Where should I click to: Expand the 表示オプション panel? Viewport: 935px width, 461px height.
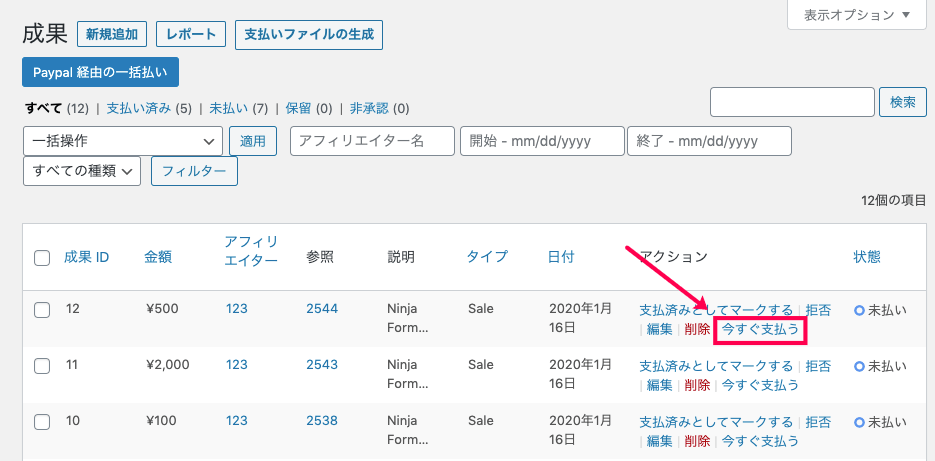tap(859, 15)
